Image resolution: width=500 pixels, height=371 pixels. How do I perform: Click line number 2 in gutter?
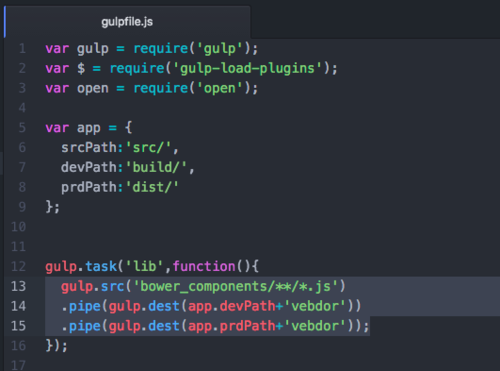22,68
